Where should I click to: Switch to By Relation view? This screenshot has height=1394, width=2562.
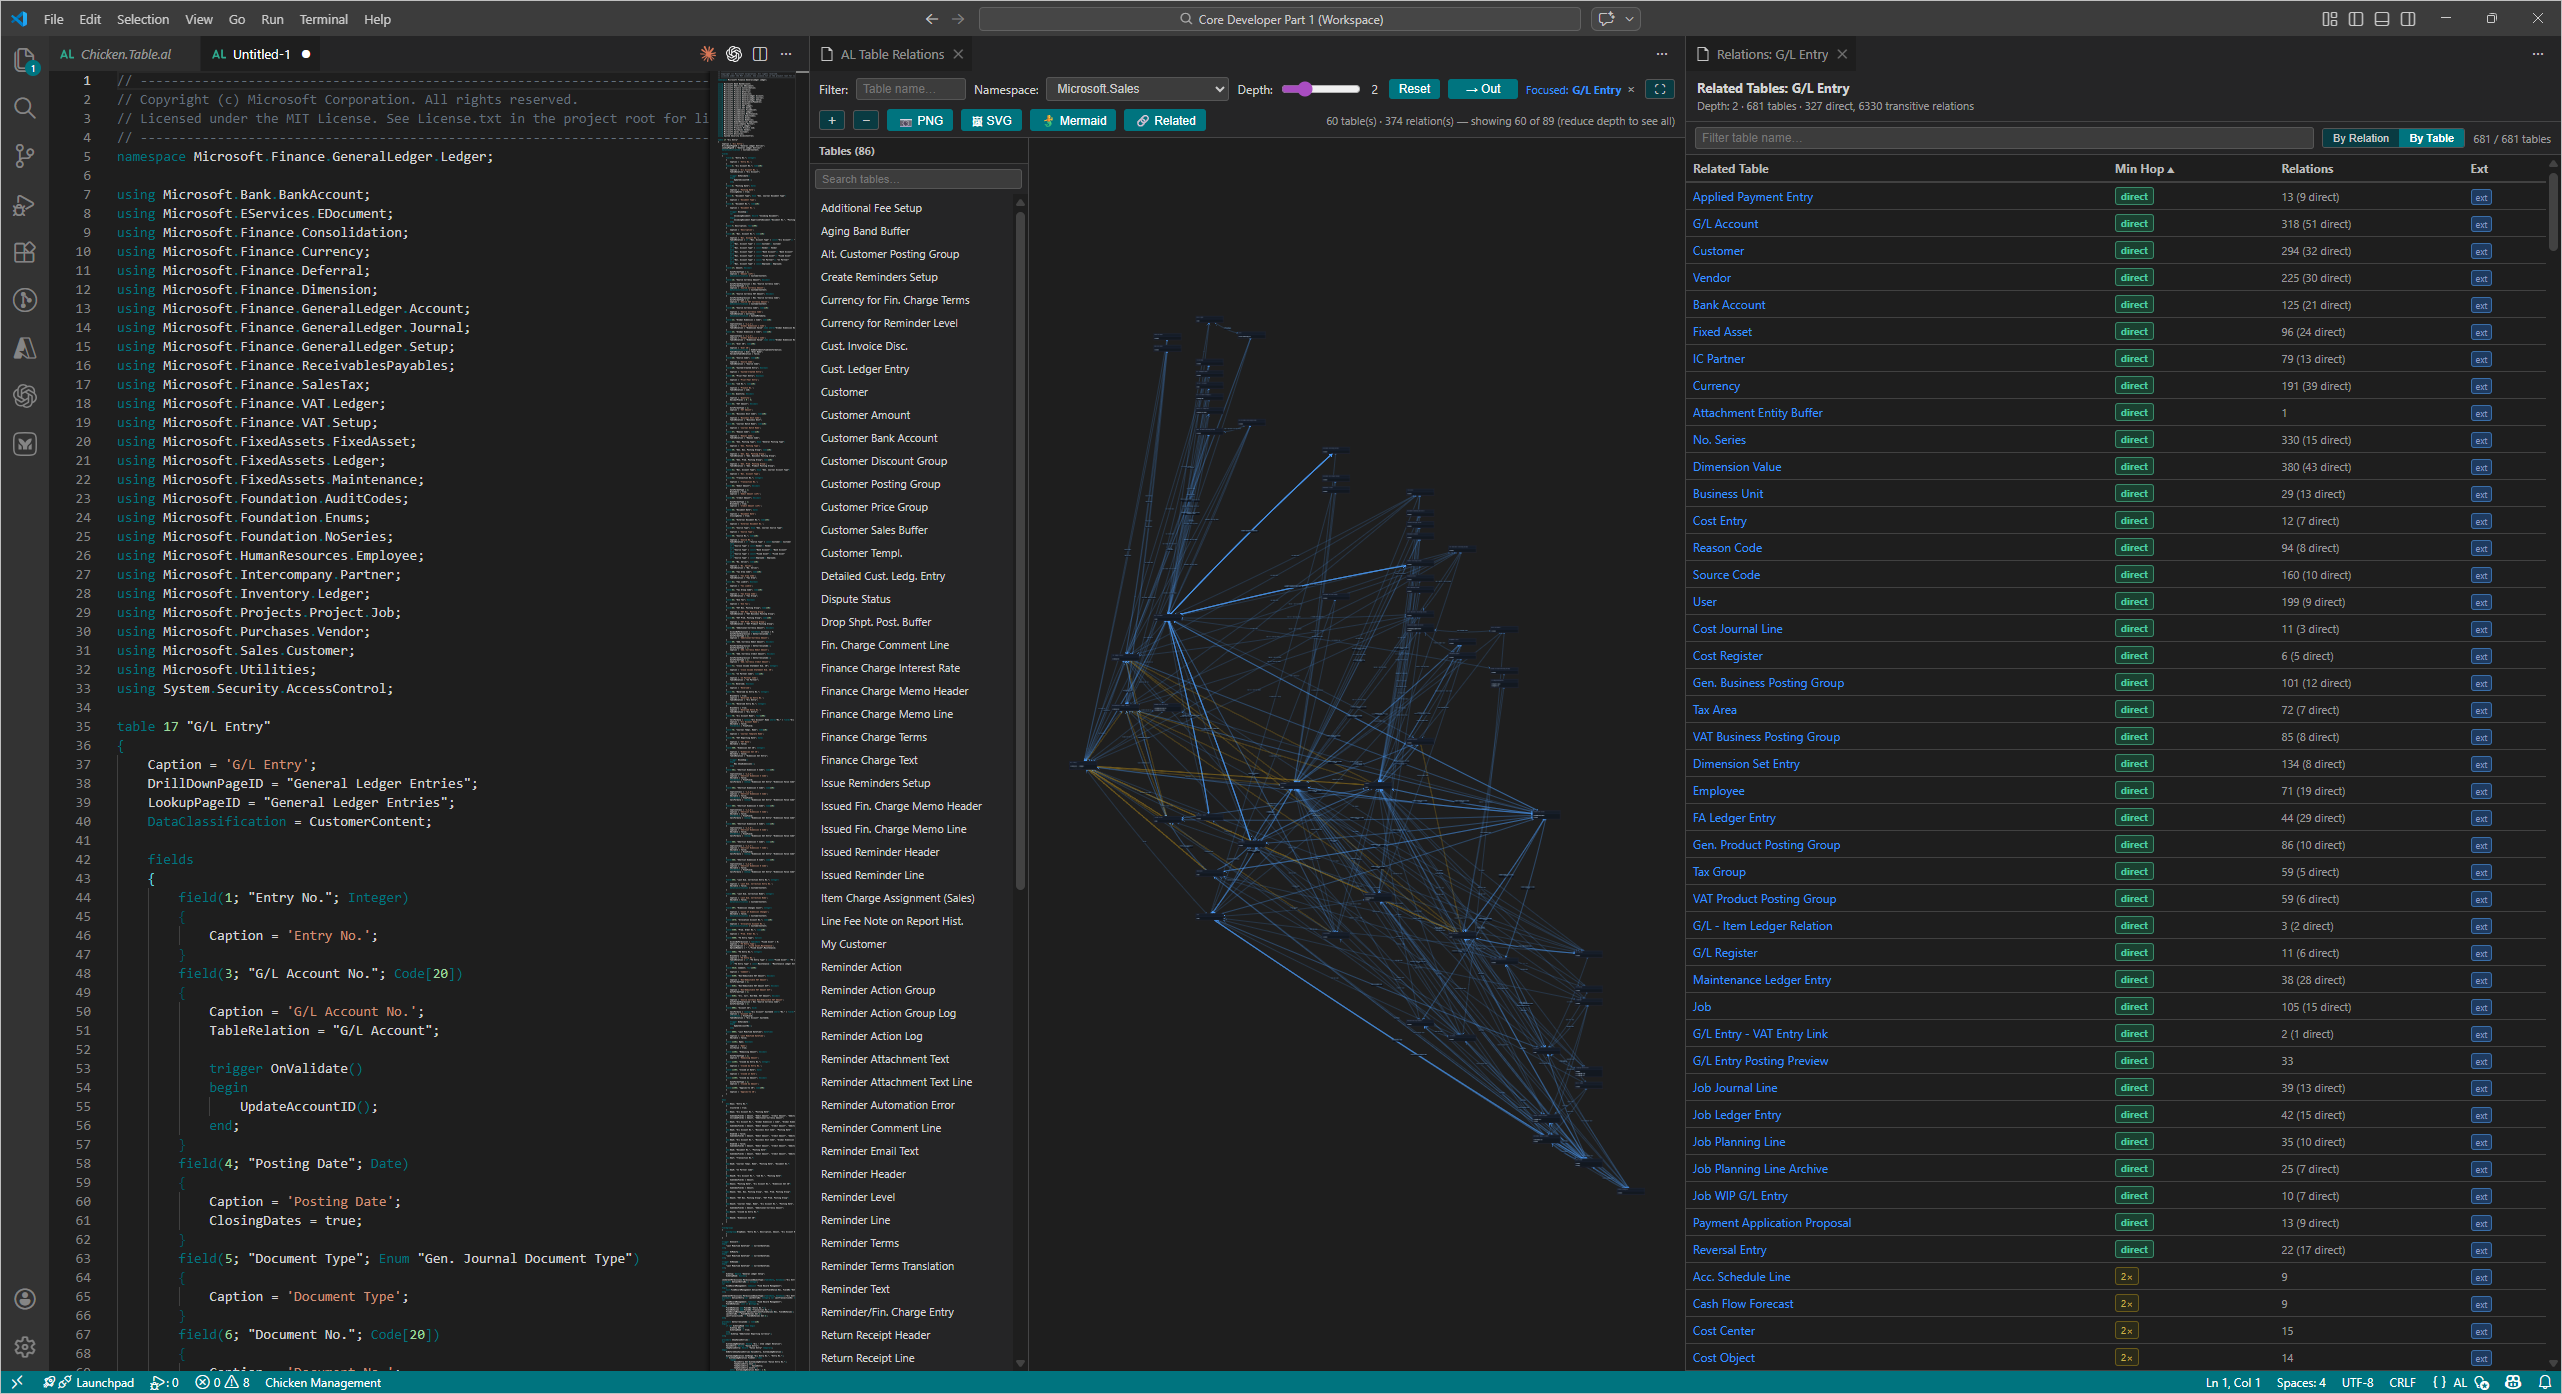(2360, 139)
